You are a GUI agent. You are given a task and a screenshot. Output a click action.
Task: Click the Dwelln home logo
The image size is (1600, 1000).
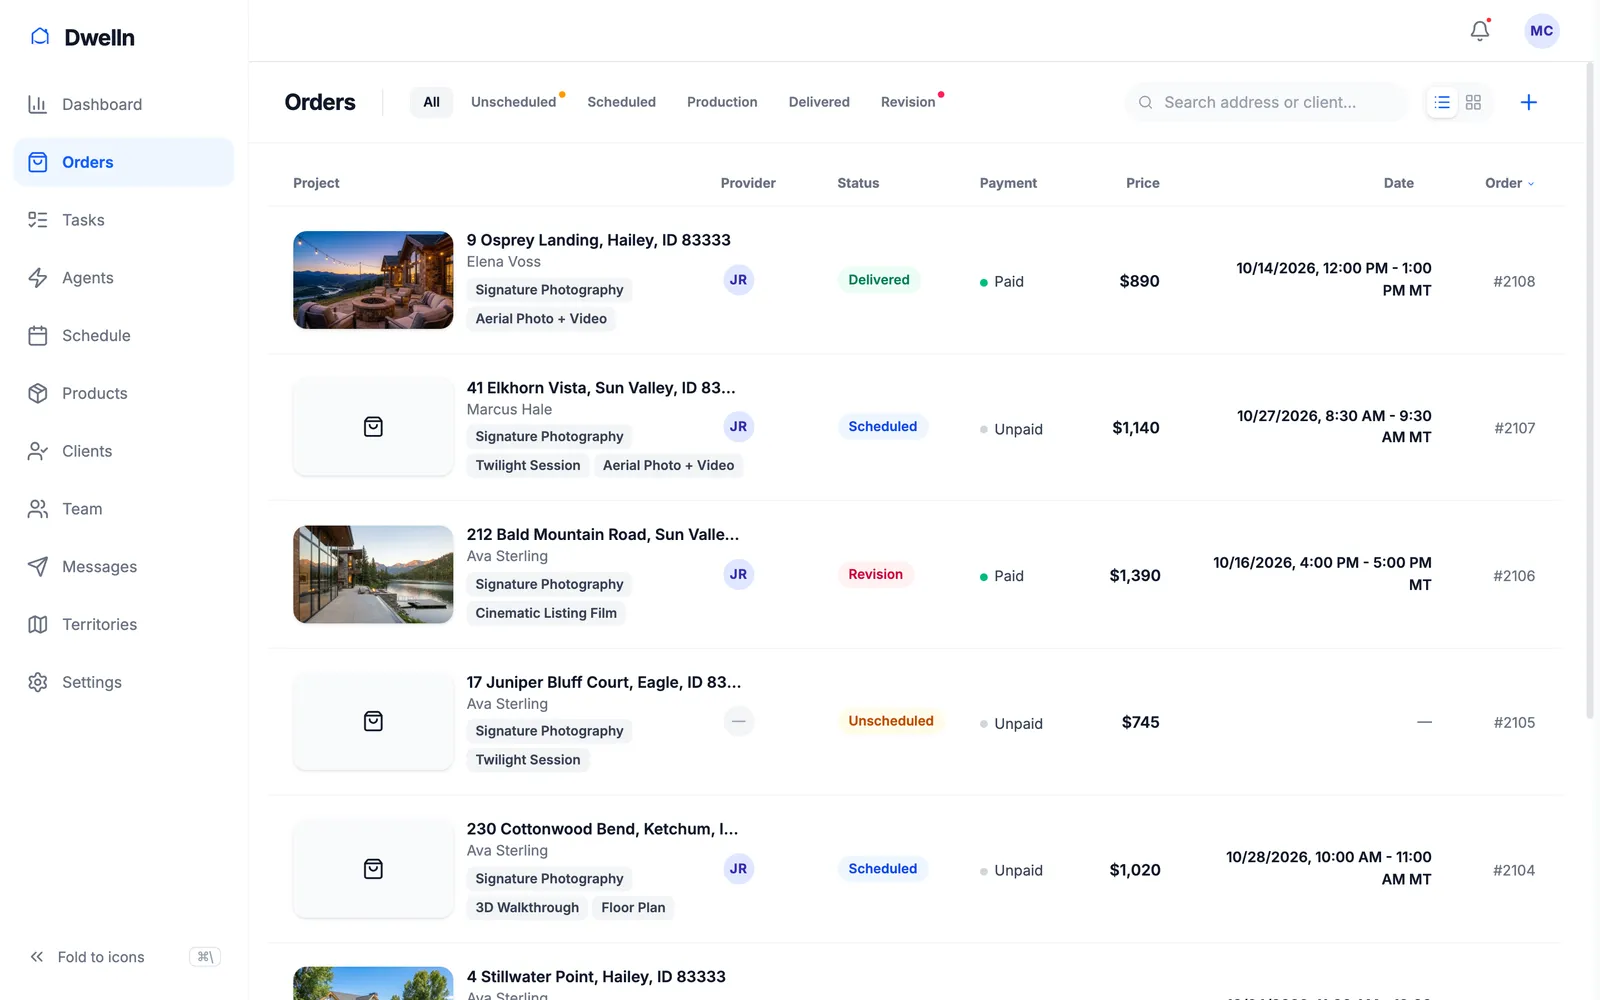(x=83, y=37)
